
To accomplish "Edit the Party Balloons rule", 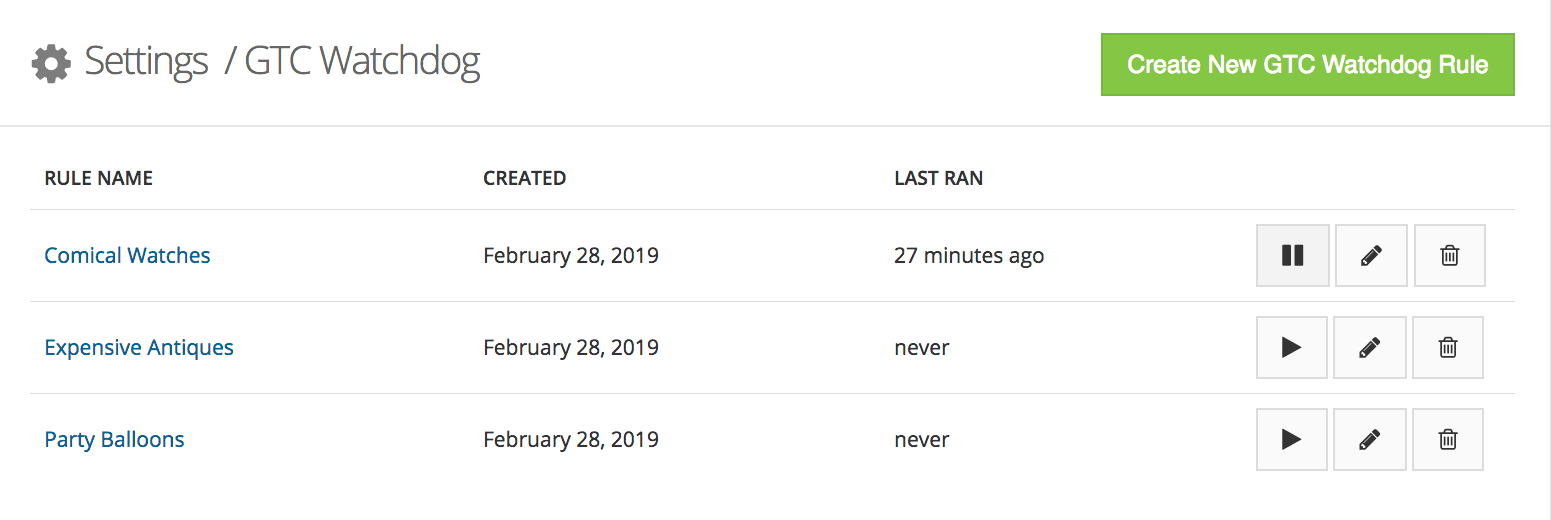I will tap(1370, 440).
